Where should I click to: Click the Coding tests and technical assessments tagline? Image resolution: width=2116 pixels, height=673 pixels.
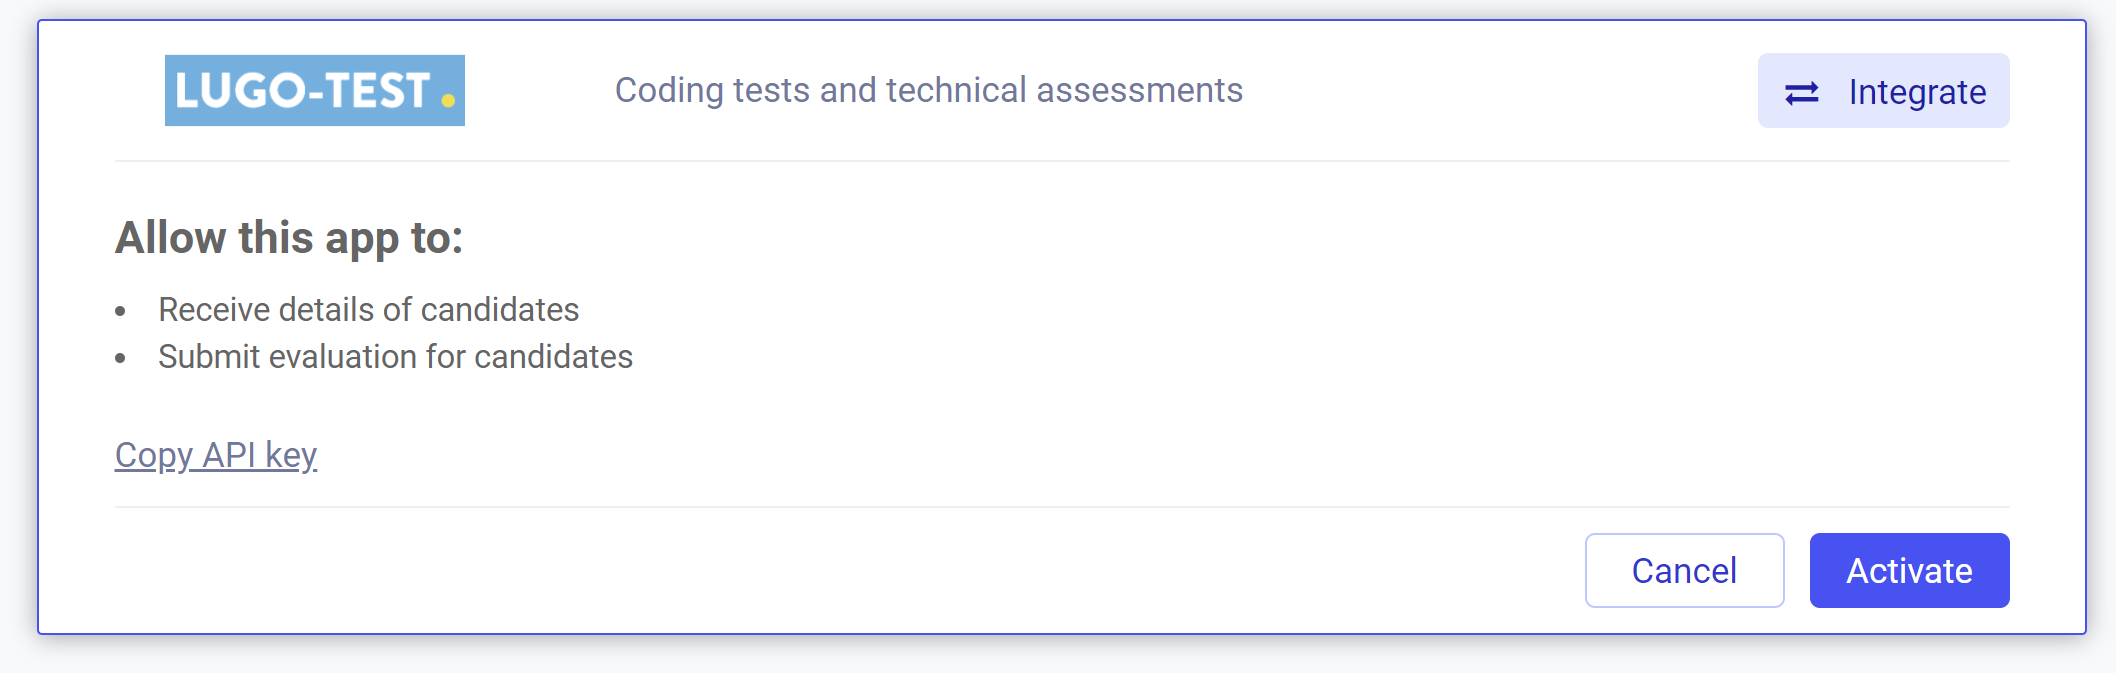tap(928, 90)
